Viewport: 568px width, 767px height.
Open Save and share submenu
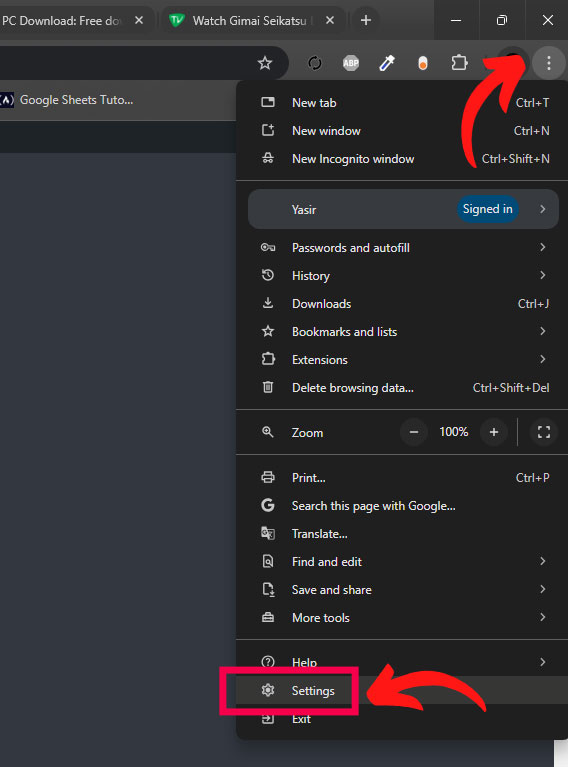[x=402, y=589]
